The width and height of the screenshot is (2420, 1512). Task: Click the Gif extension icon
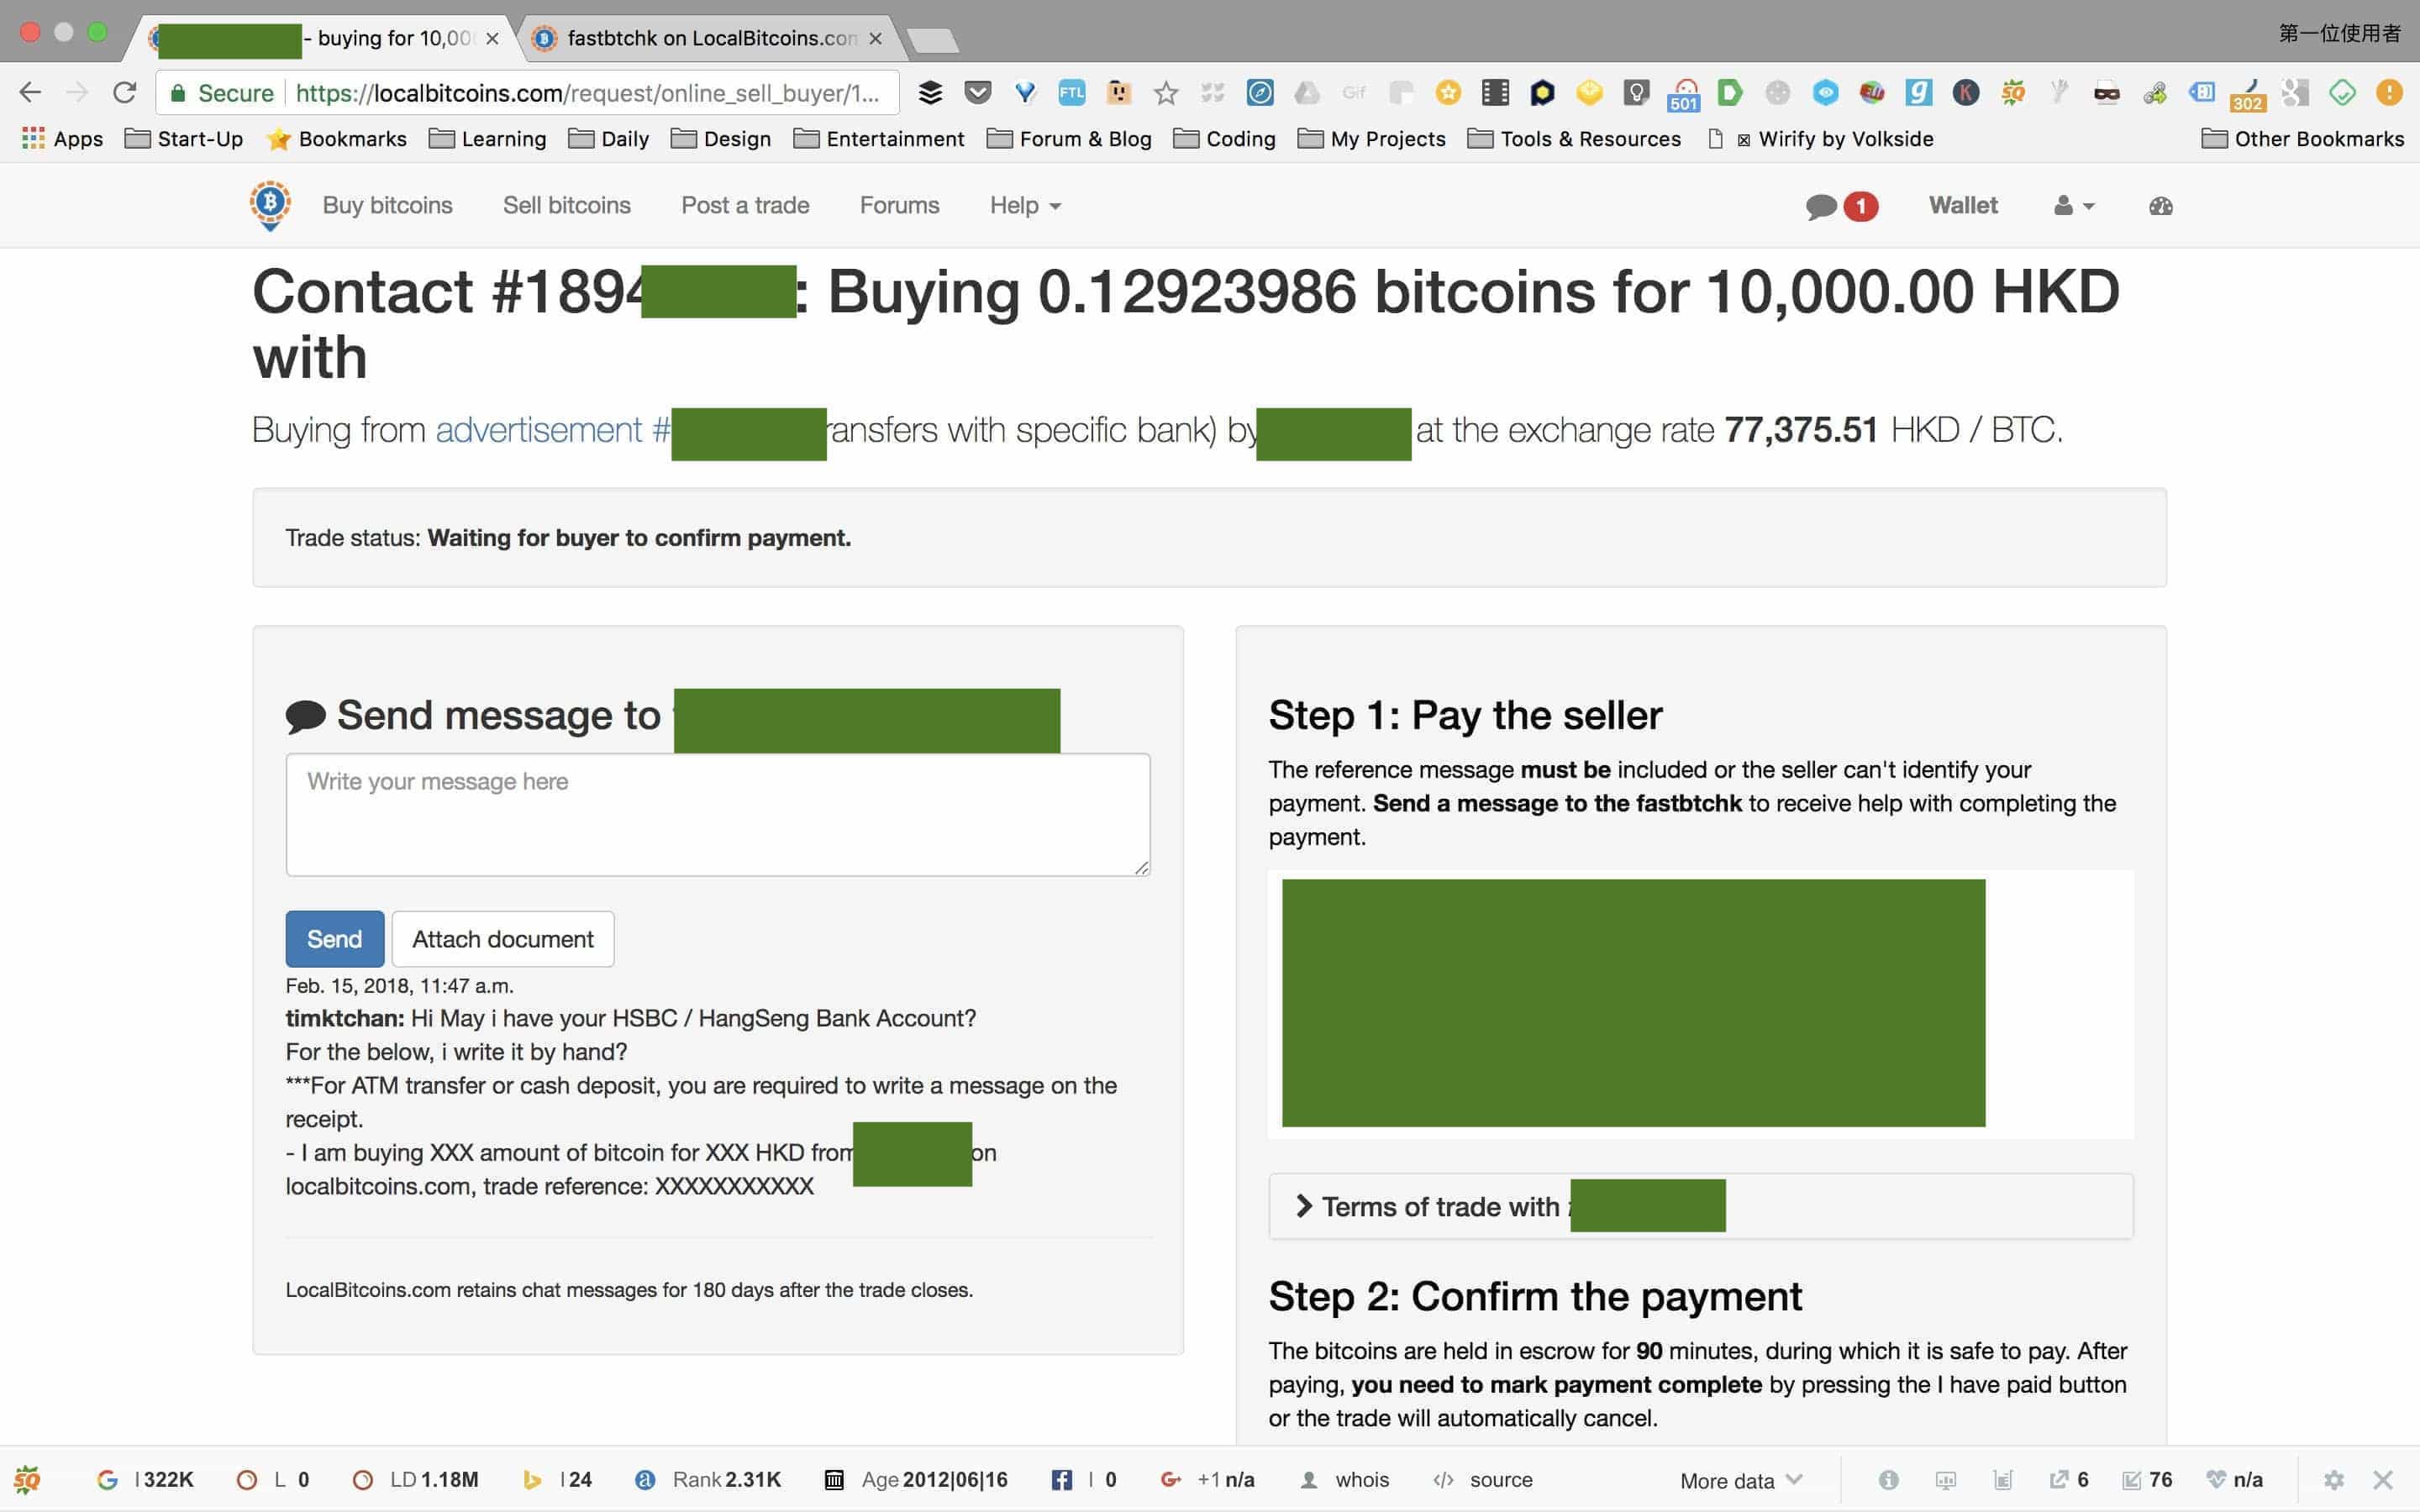1354,93
